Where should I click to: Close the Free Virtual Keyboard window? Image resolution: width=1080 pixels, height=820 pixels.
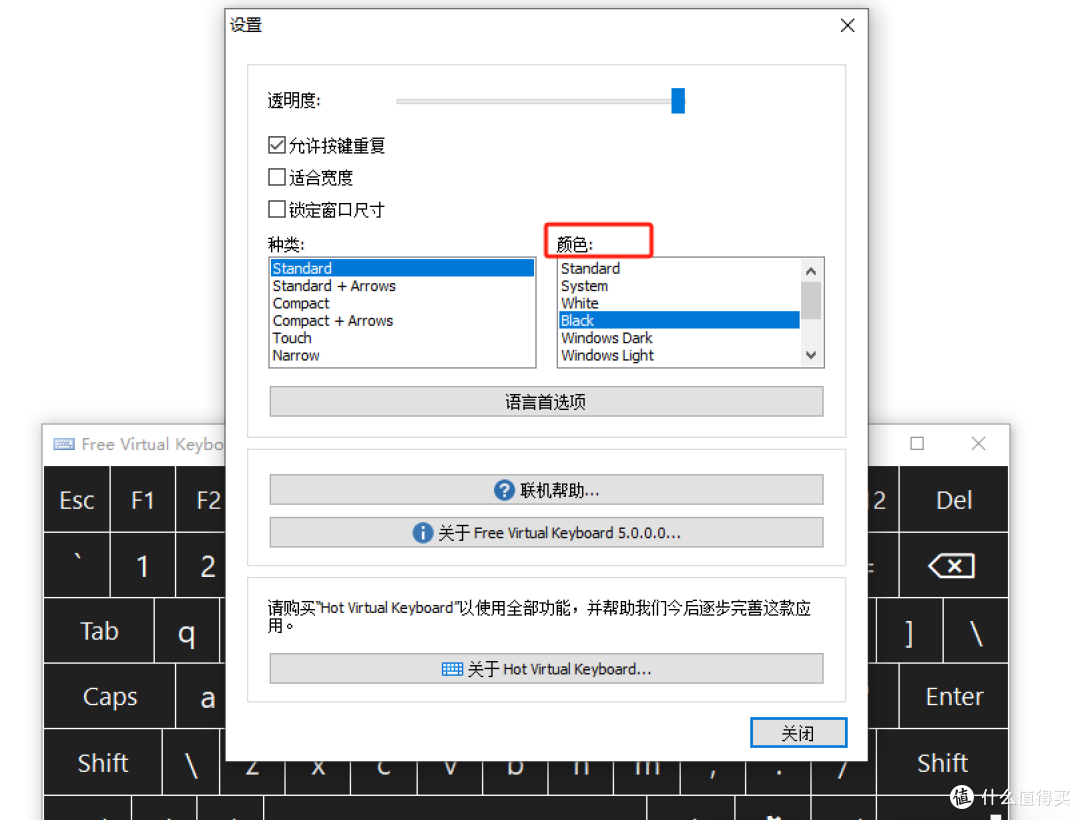coord(978,443)
